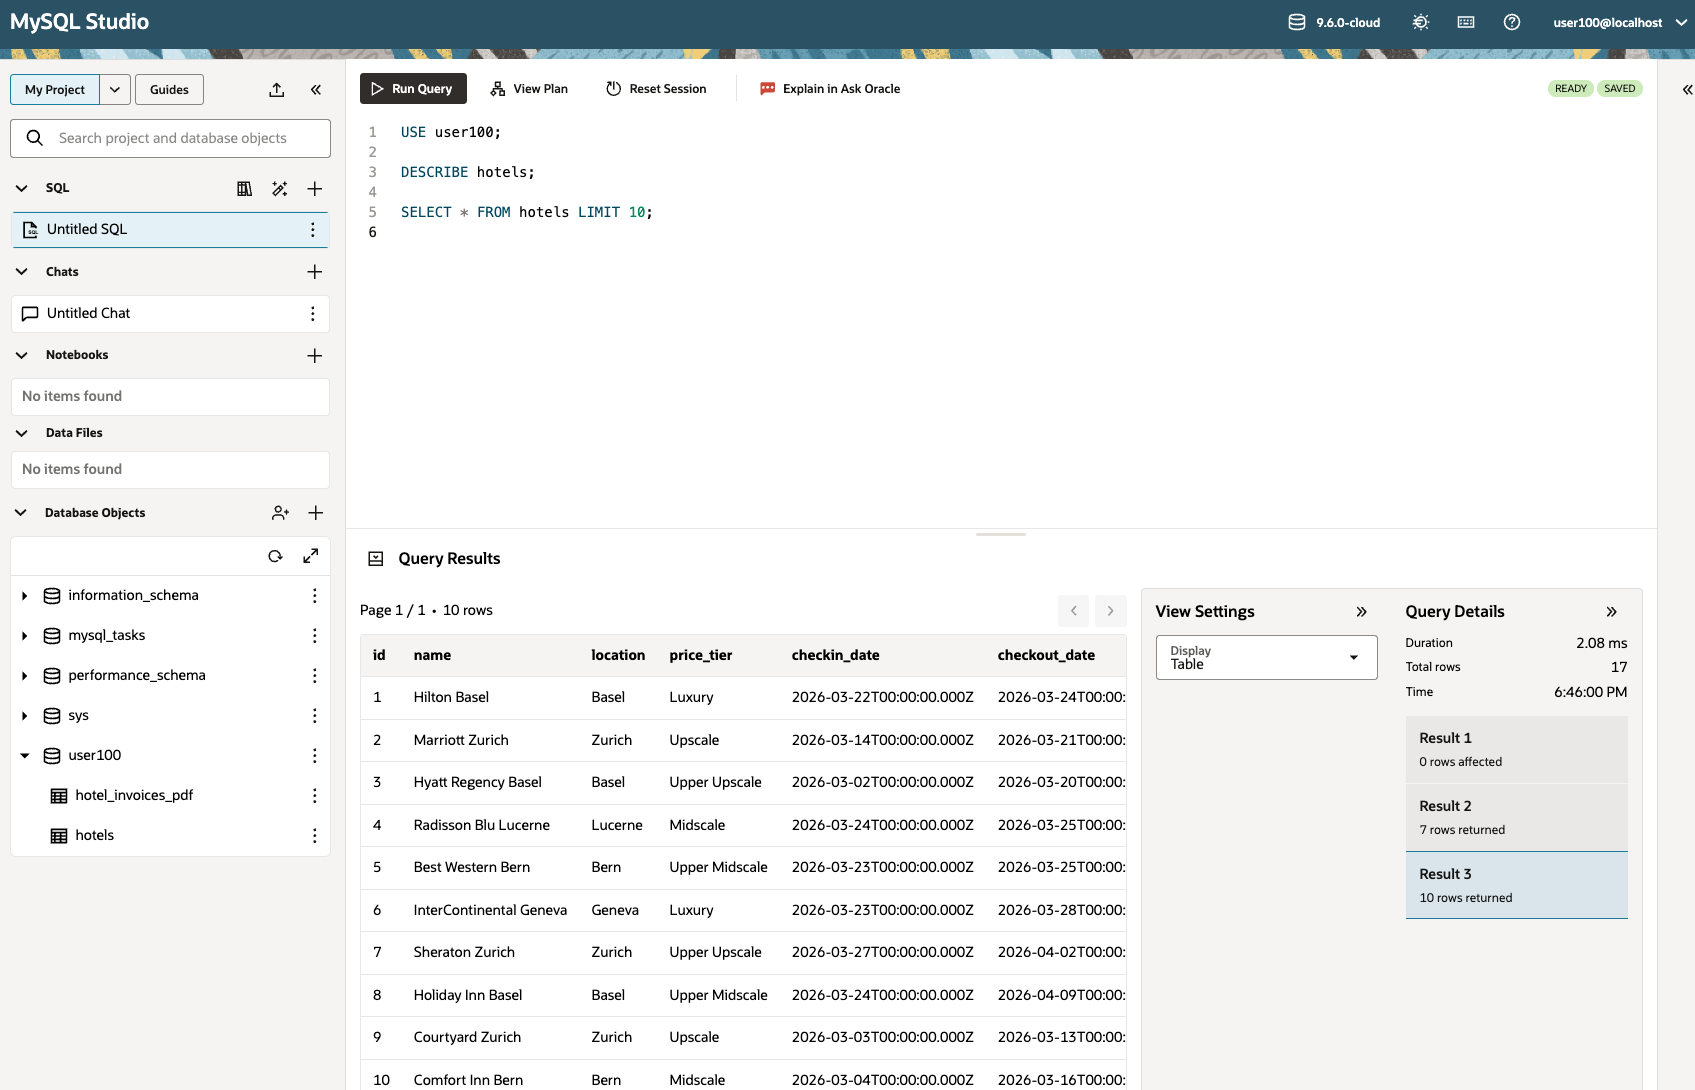The image size is (1695, 1090).
Task: Collapse the Notebooks section
Action: (x=22, y=355)
